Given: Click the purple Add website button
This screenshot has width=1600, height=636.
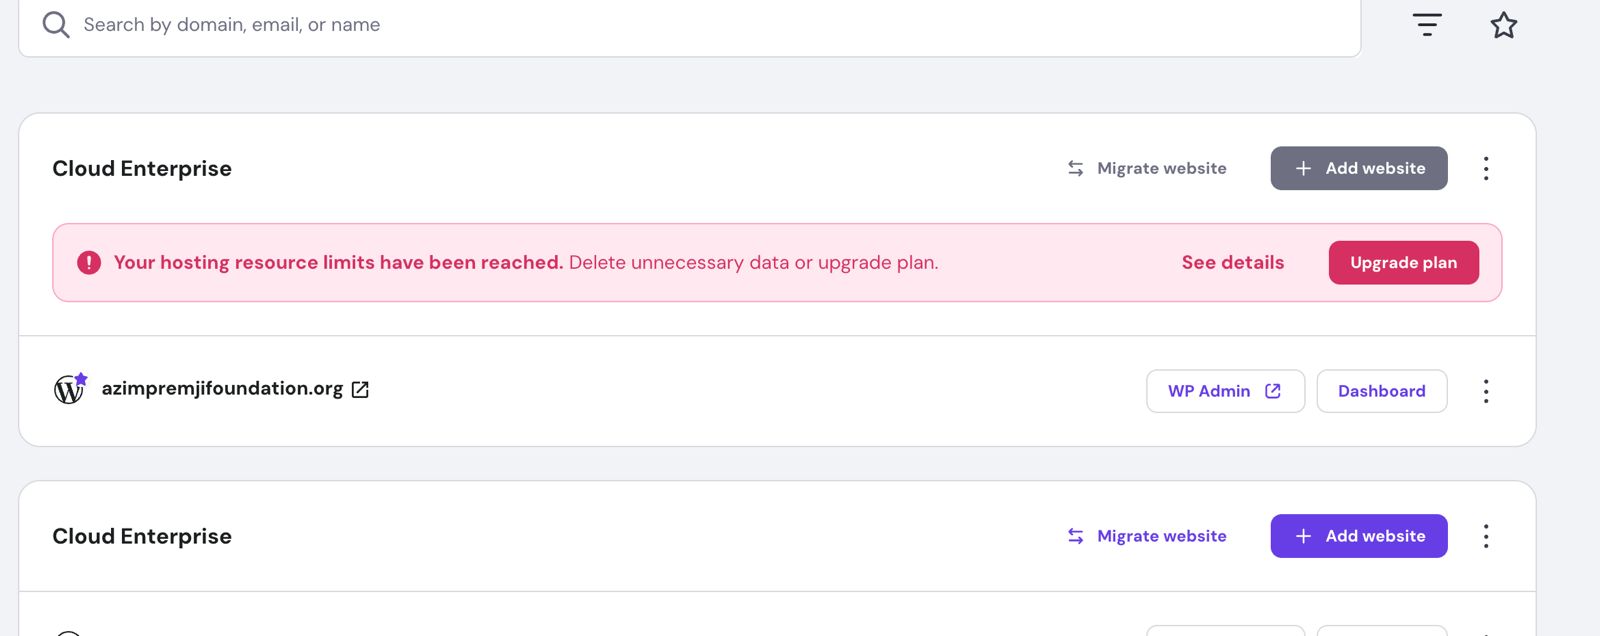Looking at the screenshot, I should (1358, 537).
